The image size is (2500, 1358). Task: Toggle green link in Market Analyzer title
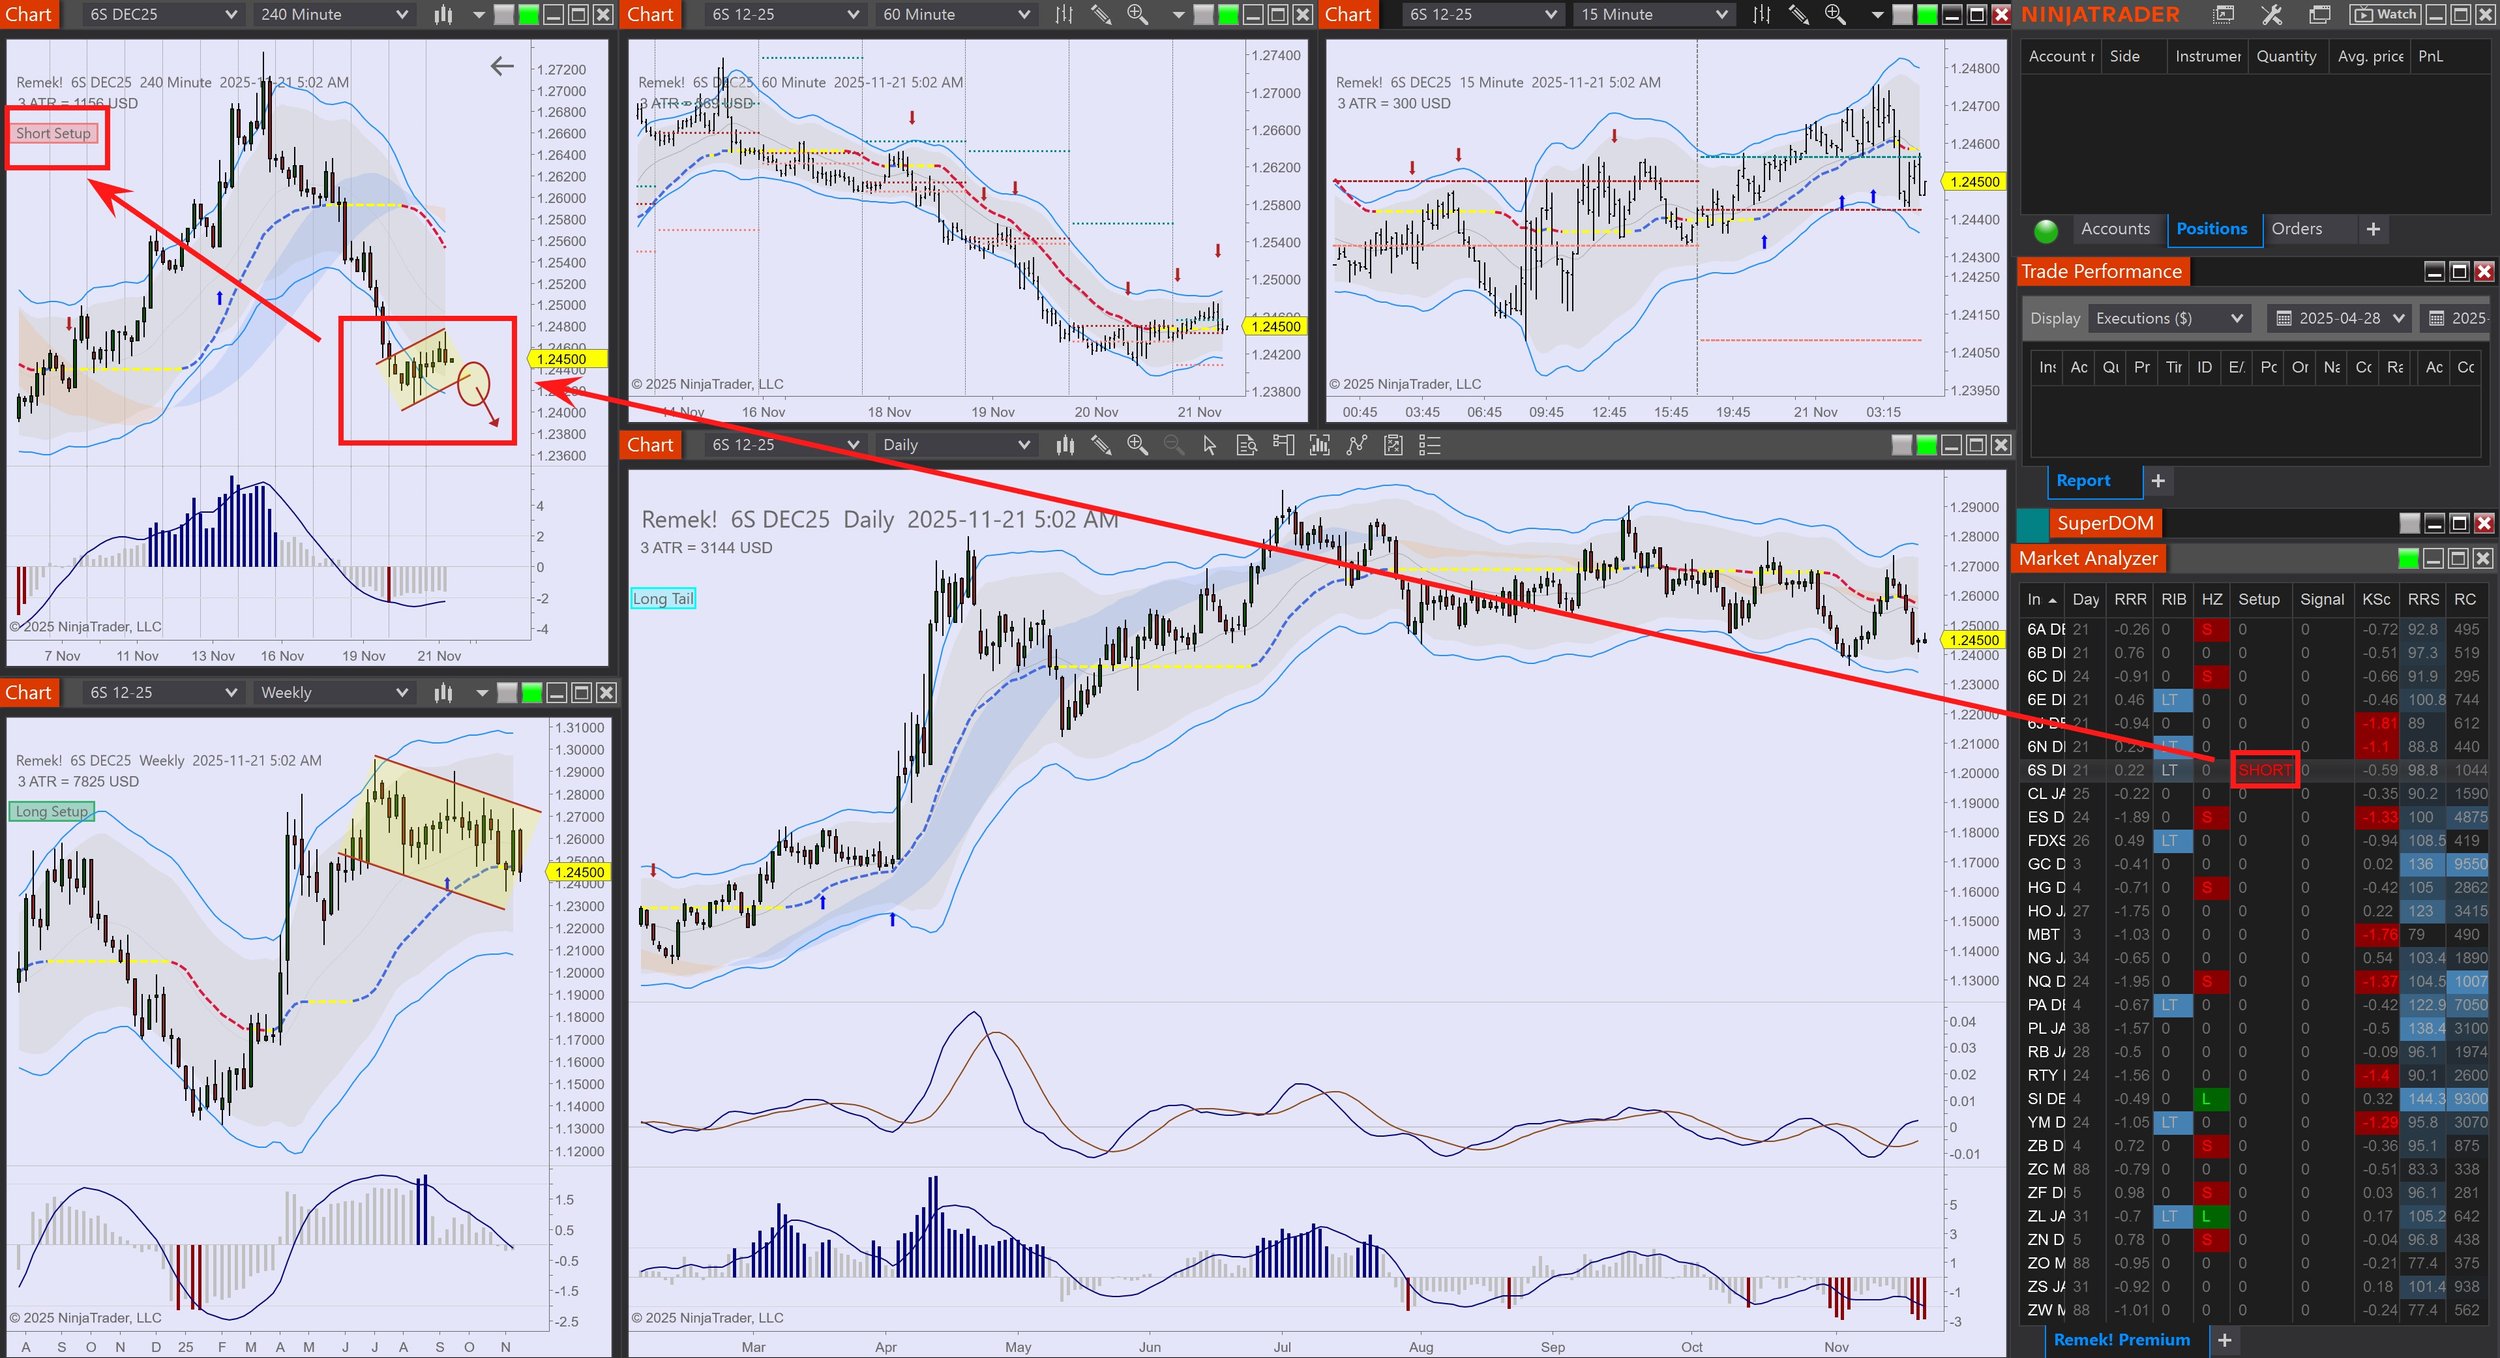(x=2408, y=558)
